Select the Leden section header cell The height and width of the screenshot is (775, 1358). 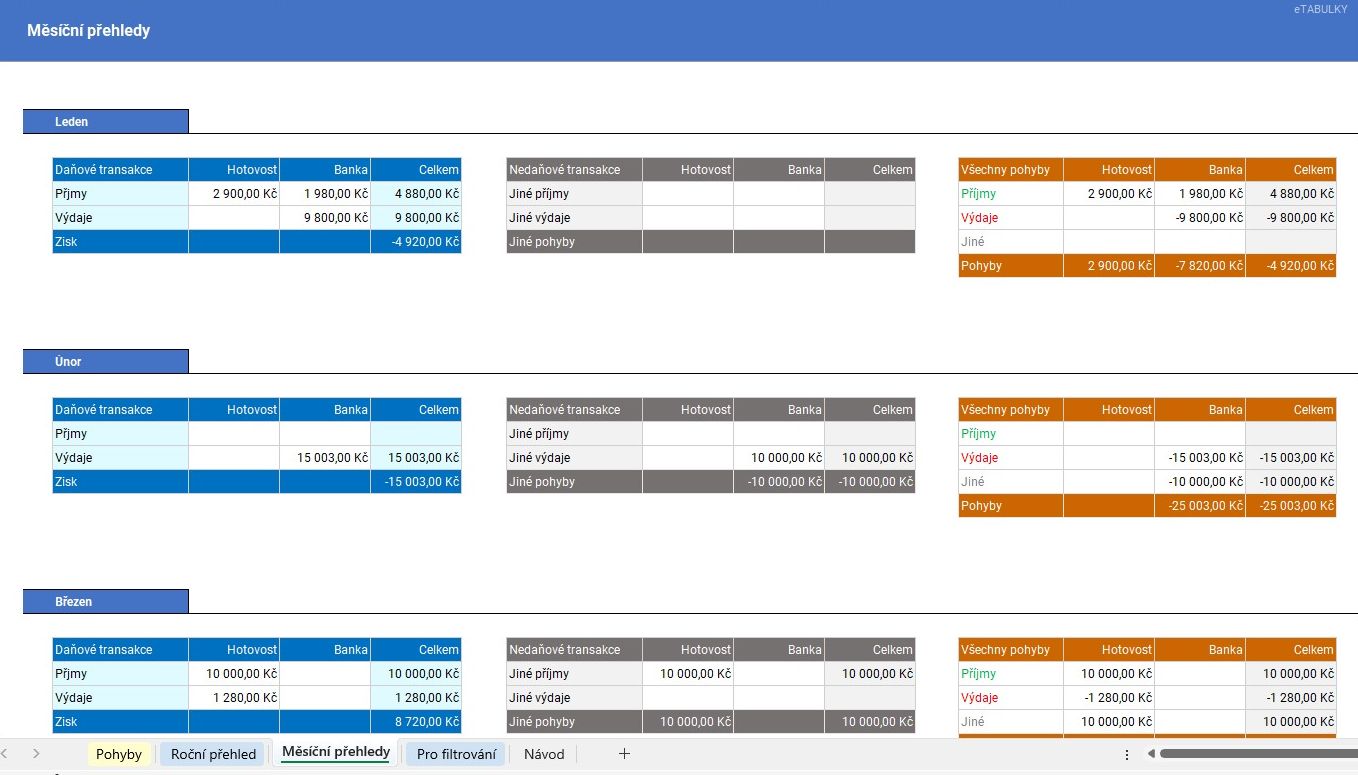coord(105,121)
